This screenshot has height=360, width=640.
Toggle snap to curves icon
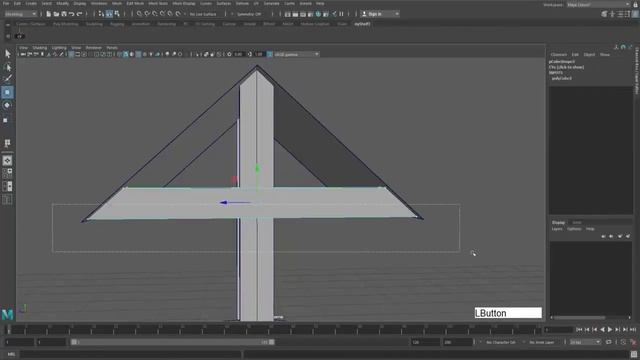(x=147, y=14)
